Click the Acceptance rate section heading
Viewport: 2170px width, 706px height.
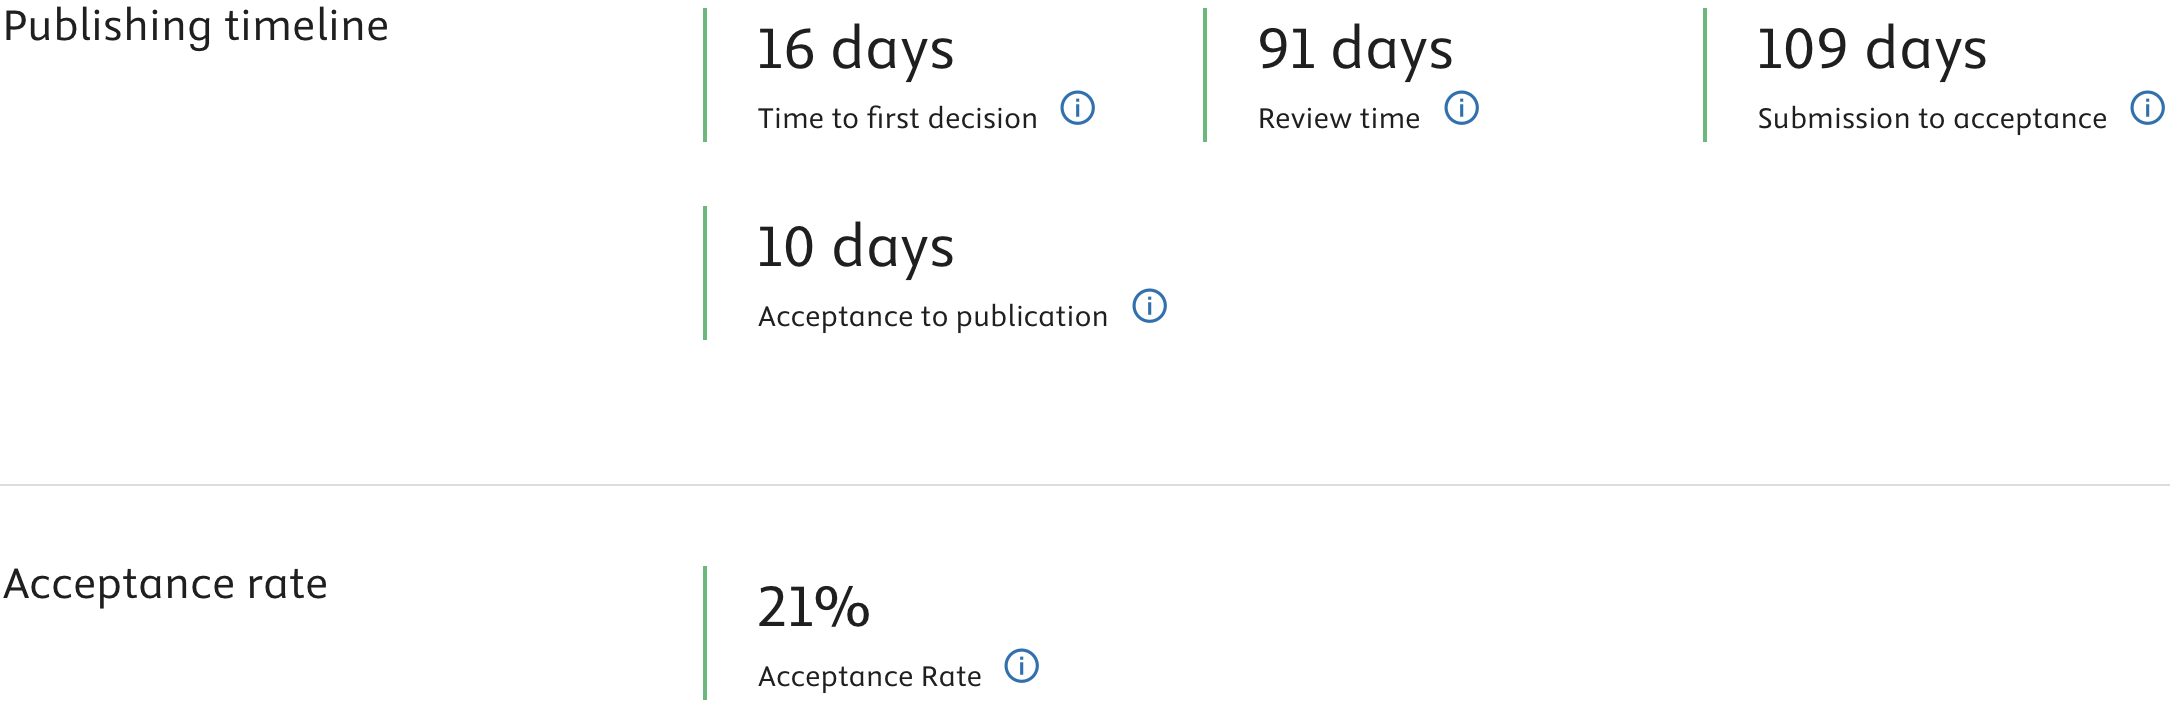[x=165, y=584]
